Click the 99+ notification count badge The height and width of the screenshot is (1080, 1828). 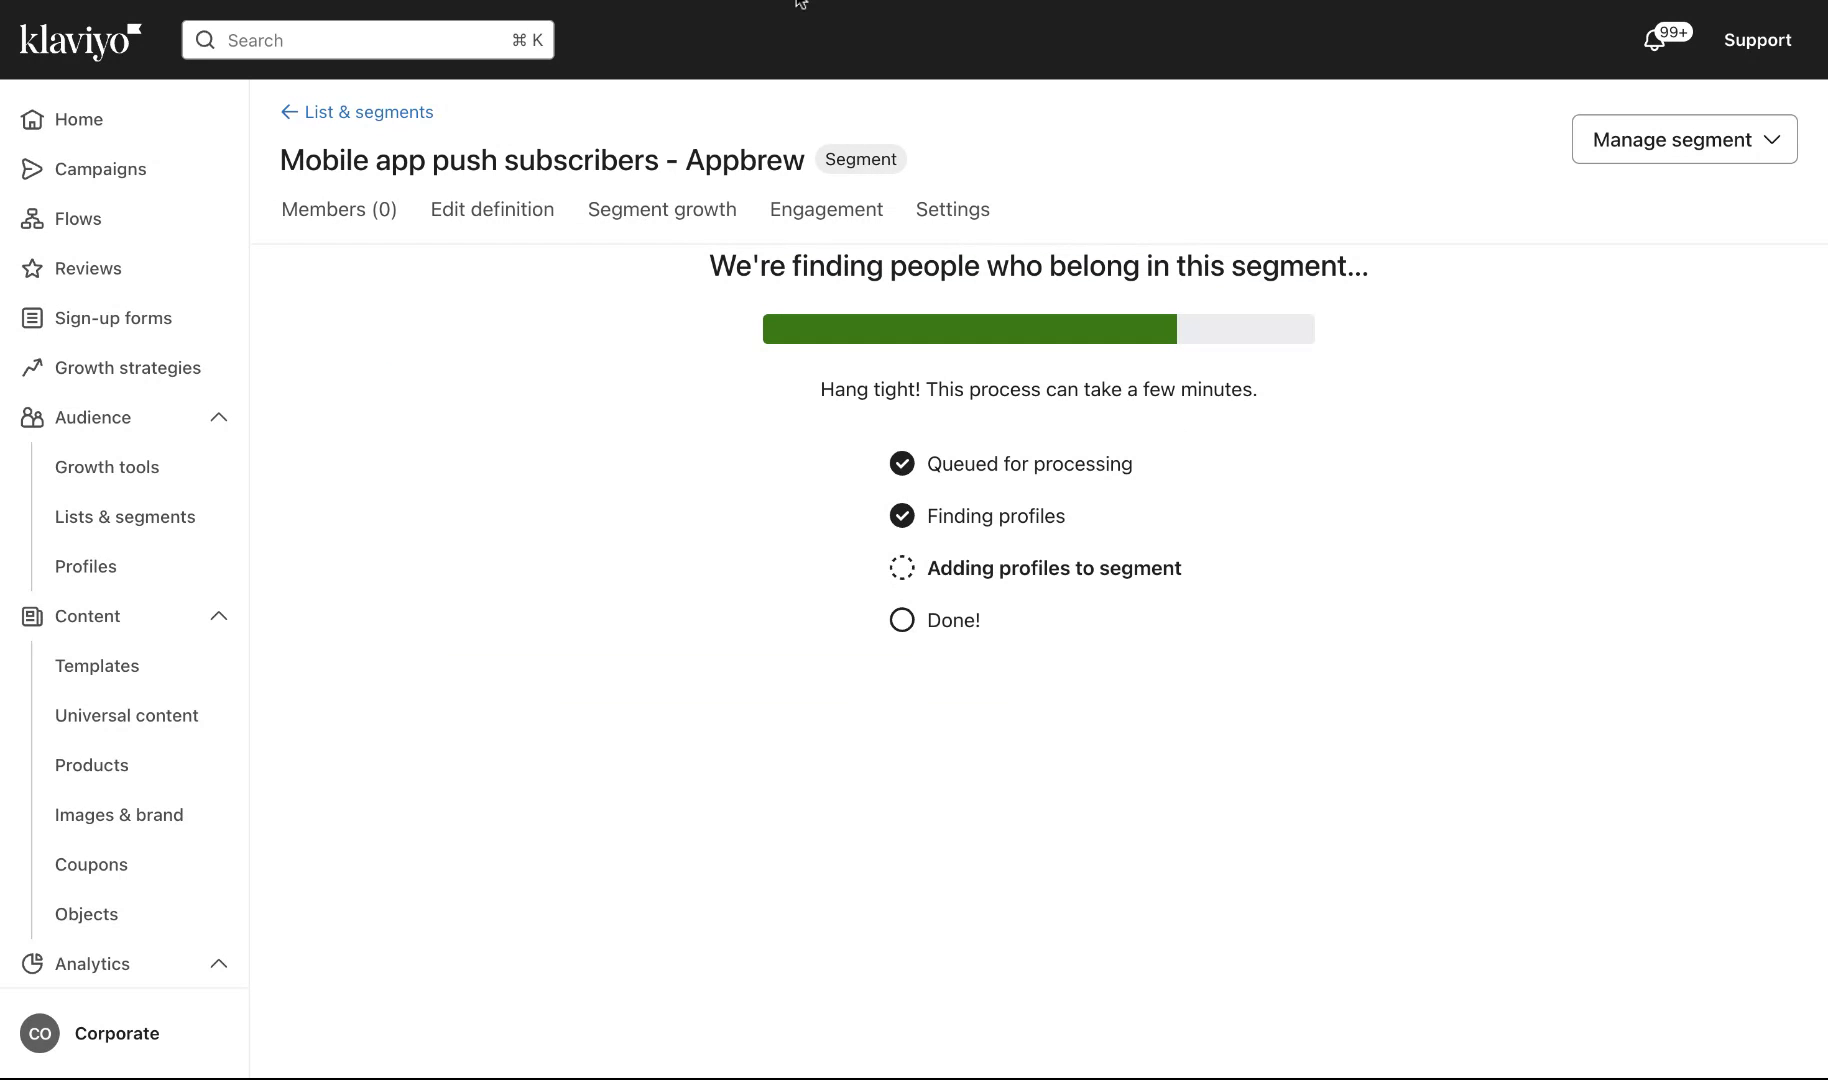[1673, 32]
